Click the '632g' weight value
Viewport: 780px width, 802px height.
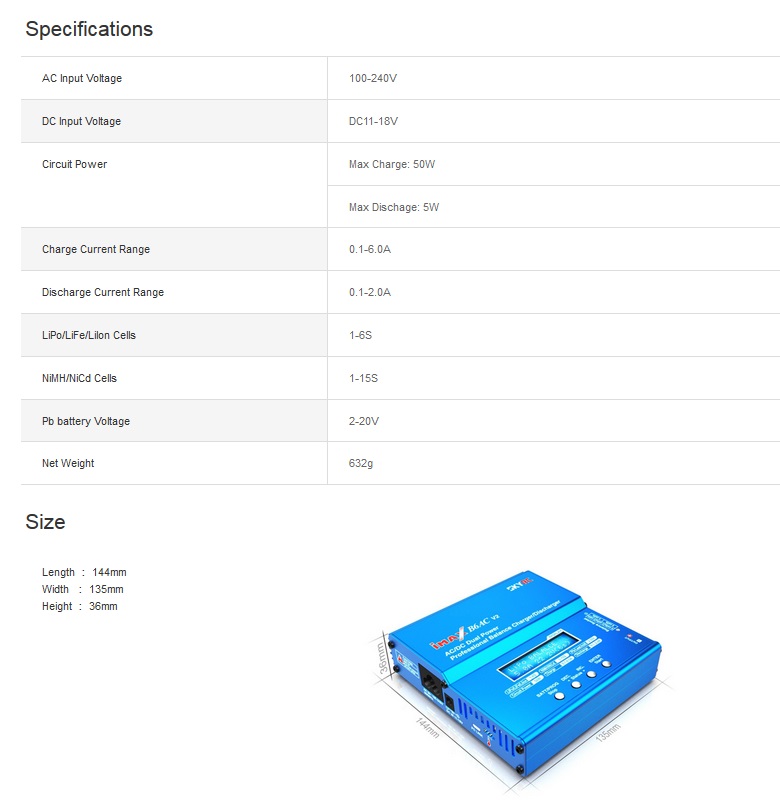(x=361, y=463)
